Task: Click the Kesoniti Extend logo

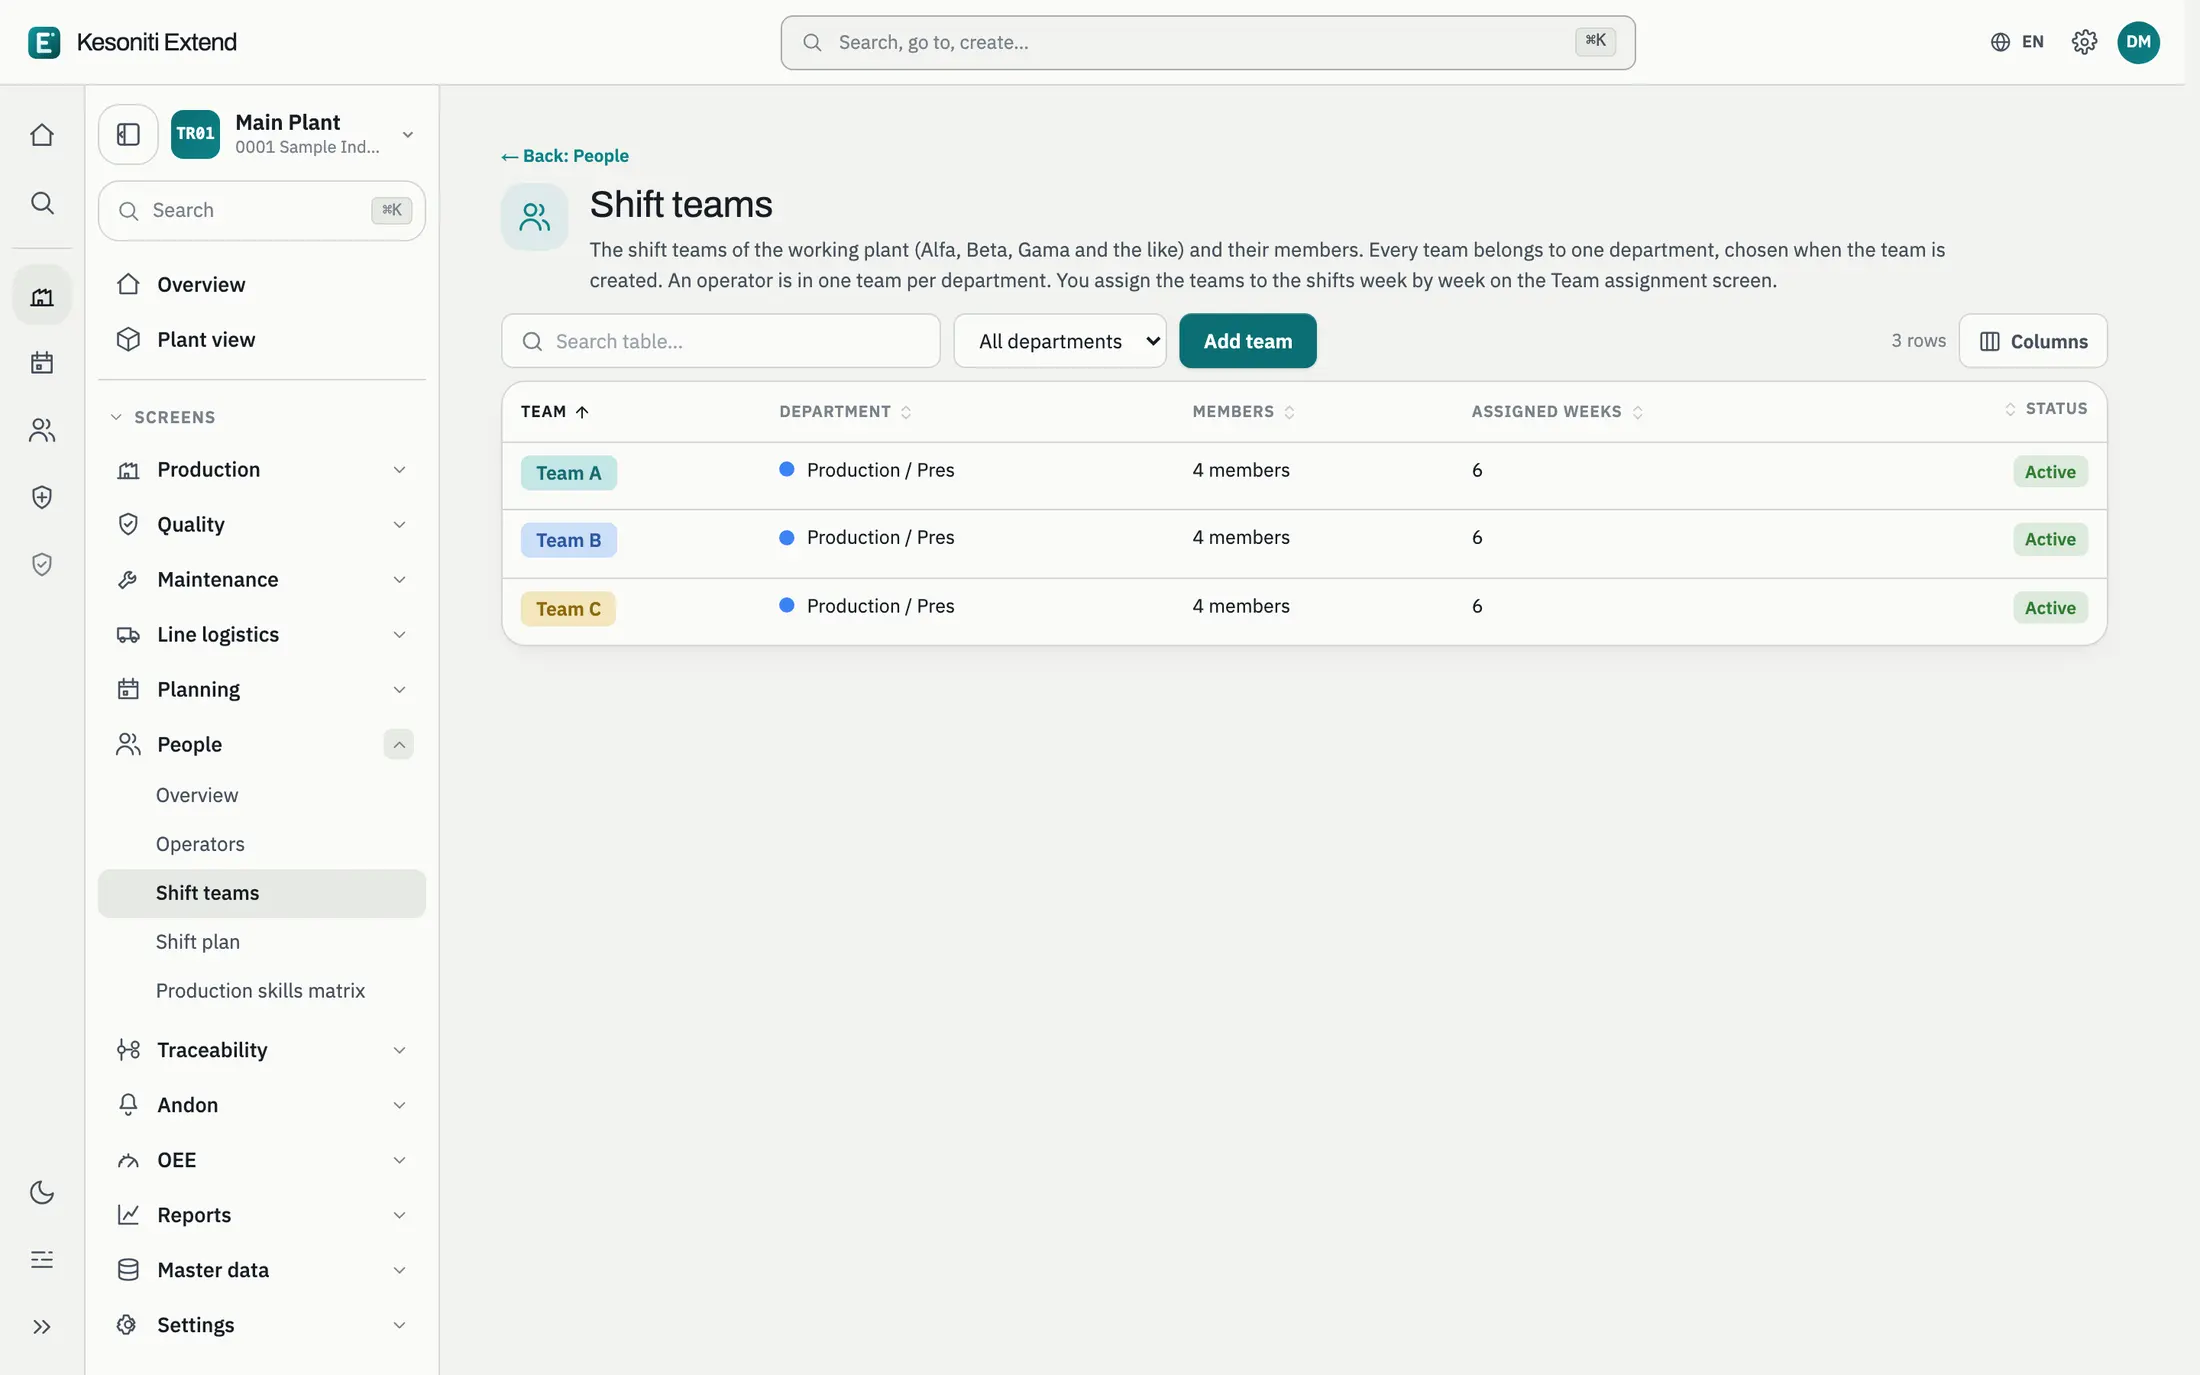Action: pyautogui.click(x=133, y=42)
